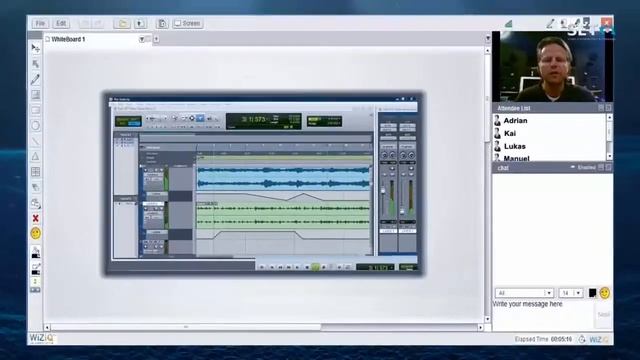Minimize the chat panel

click(x=601, y=167)
